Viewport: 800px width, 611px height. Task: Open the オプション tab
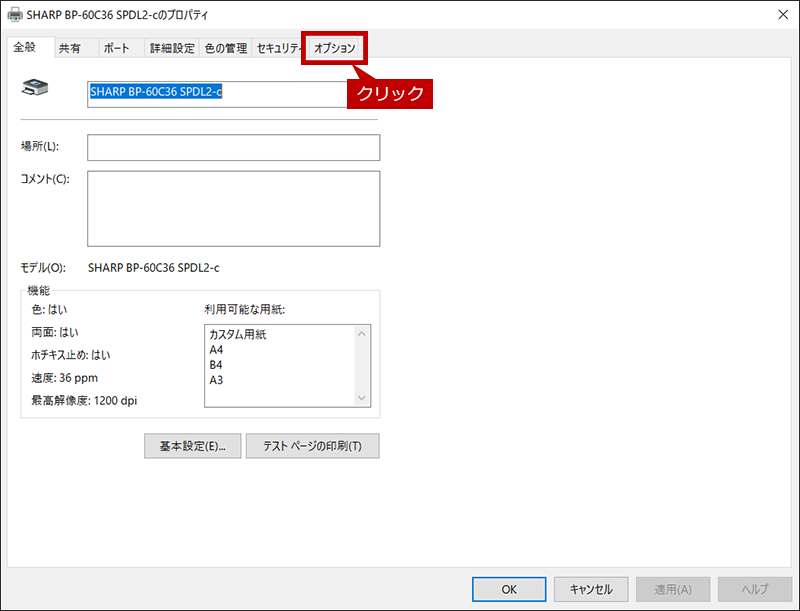point(335,48)
